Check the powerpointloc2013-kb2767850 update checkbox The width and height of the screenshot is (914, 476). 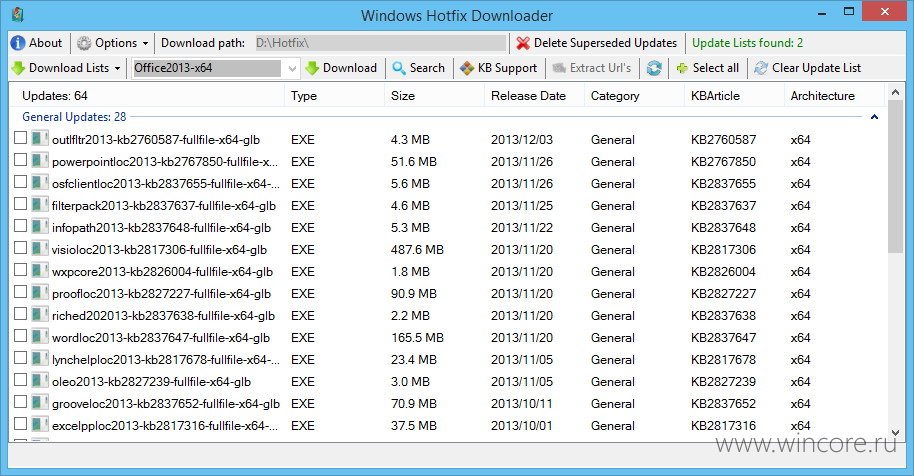20,160
